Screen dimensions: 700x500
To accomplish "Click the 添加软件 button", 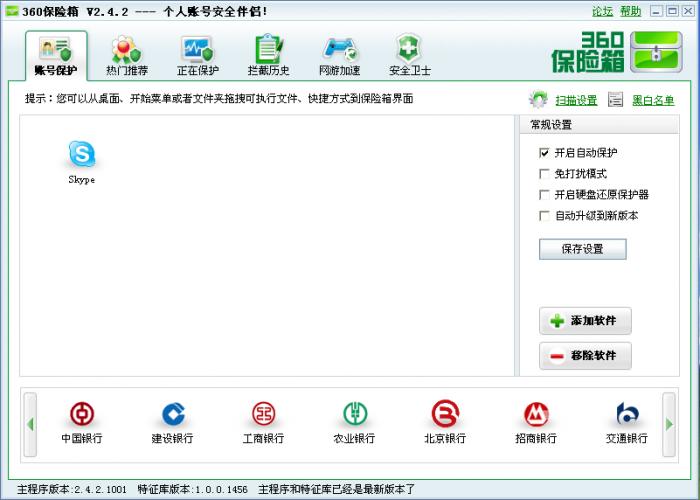I will click(585, 321).
